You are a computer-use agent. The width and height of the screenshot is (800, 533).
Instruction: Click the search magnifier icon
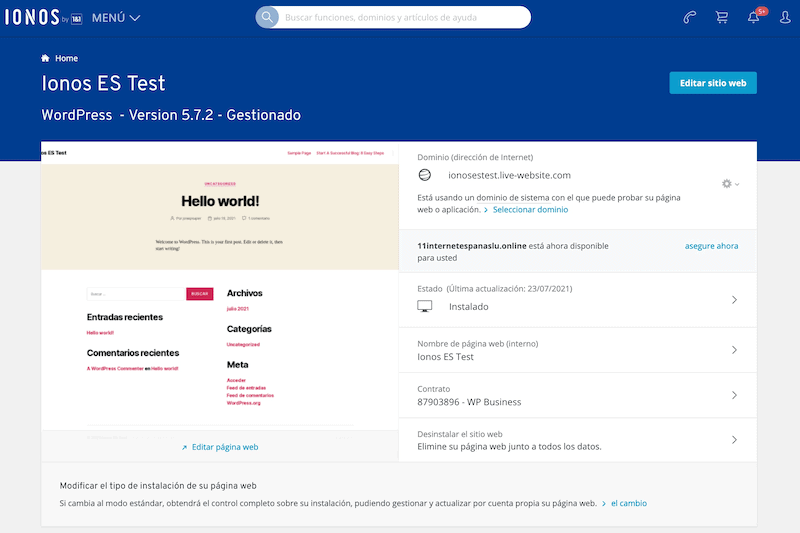[x=267, y=17]
